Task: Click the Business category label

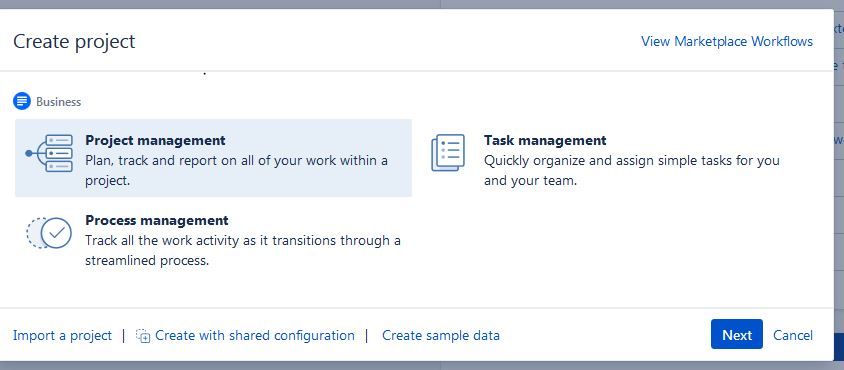Action: (59, 102)
